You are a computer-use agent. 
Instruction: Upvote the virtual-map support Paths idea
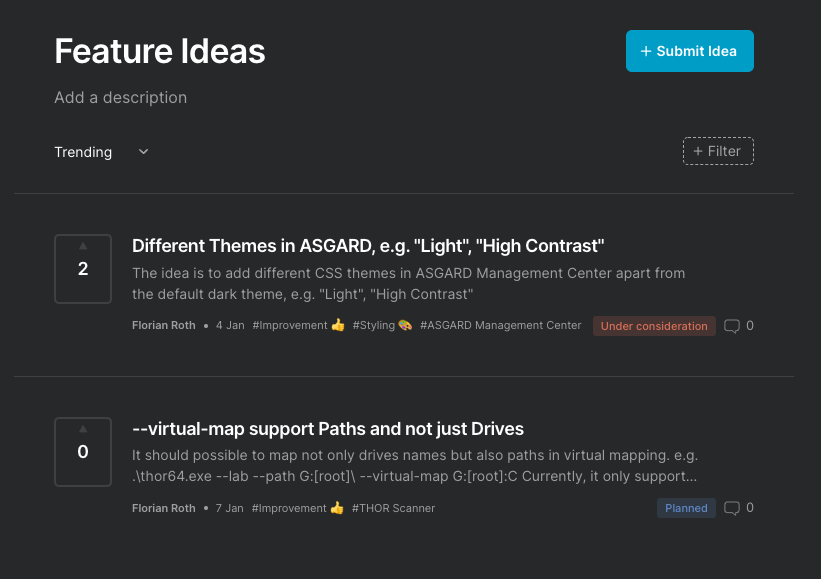(x=83, y=429)
